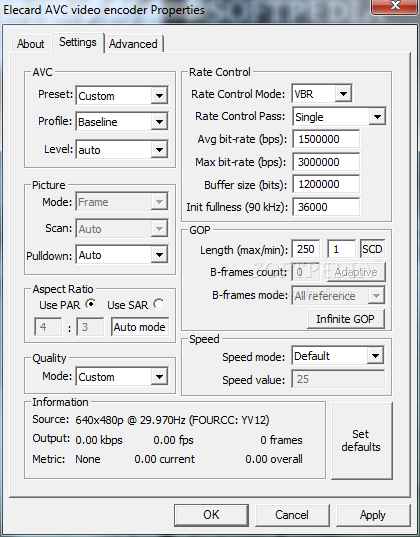Select the Use SAR radio button
This screenshot has height=537, width=420.
pyautogui.click(x=158, y=304)
